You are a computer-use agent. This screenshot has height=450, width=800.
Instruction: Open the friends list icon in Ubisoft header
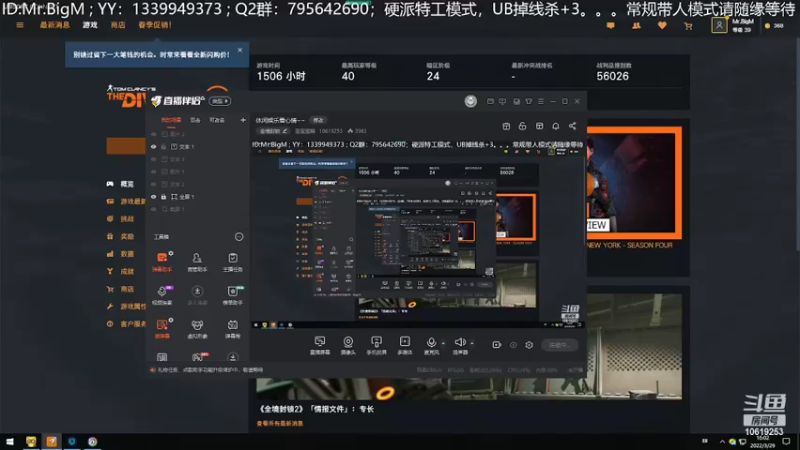point(636,26)
